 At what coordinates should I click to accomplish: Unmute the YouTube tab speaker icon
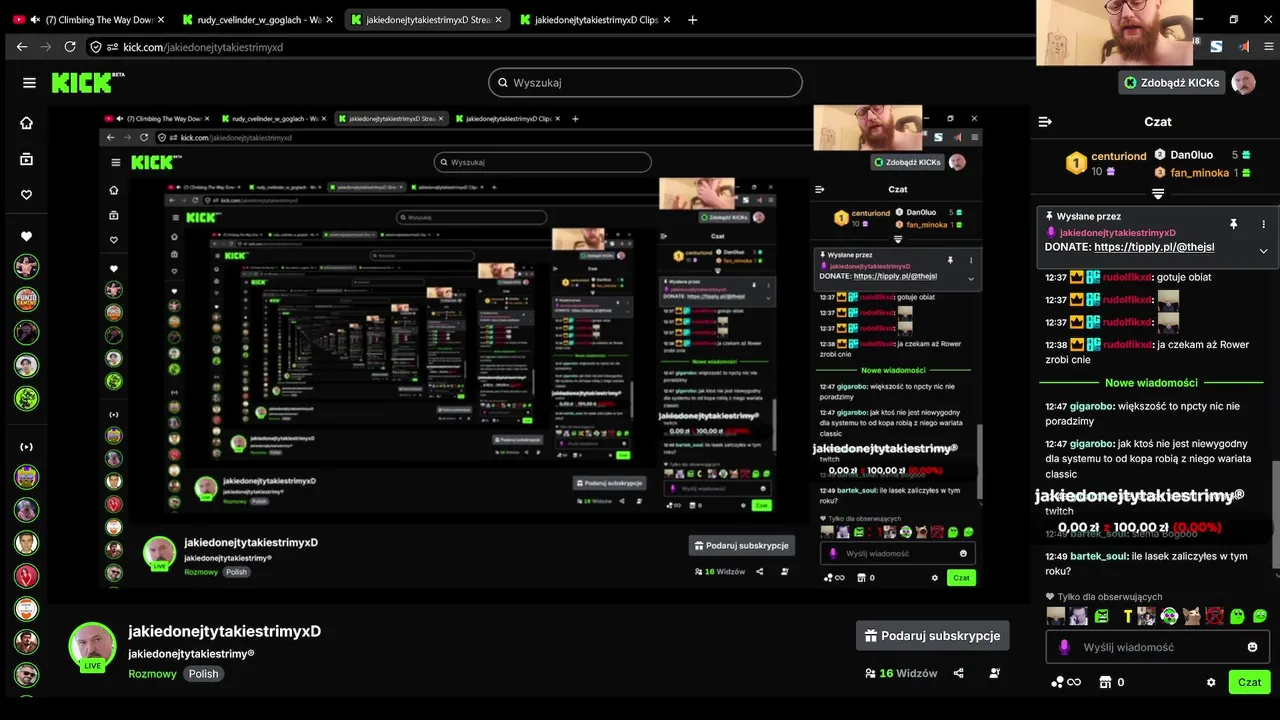pyautogui.click(x=36, y=20)
